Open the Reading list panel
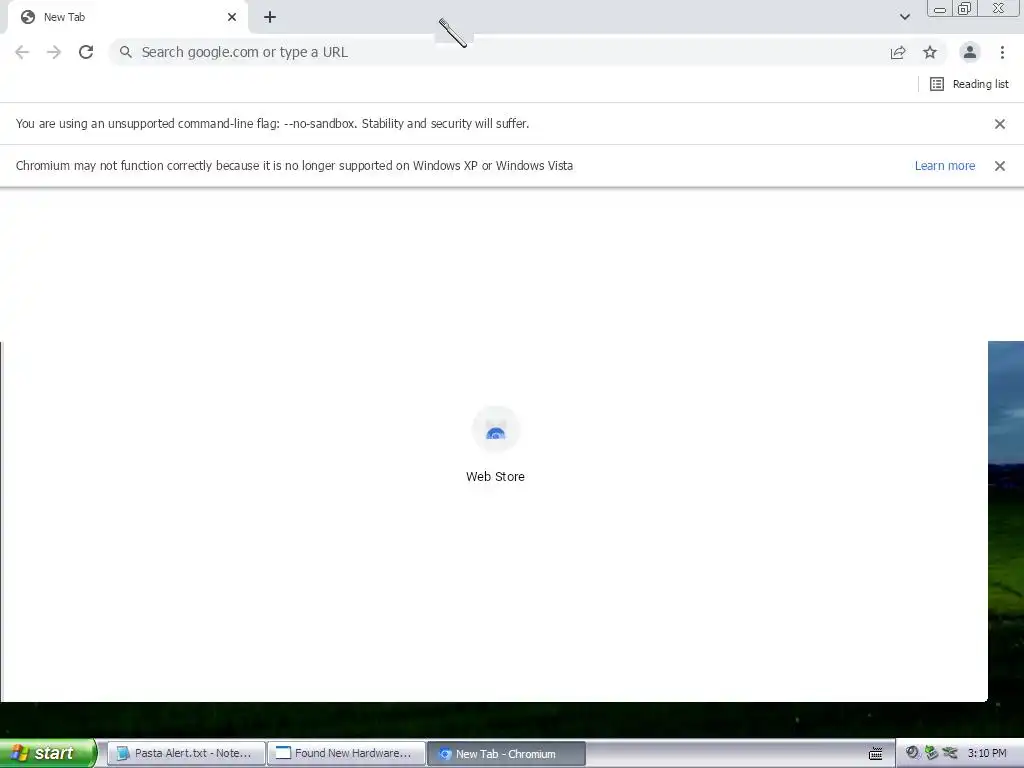The width and height of the screenshot is (1024, 768). (x=969, y=84)
